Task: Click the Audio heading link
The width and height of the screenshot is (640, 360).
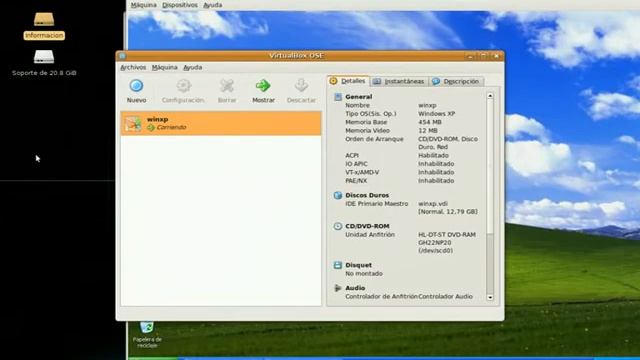Action: [355, 288]
